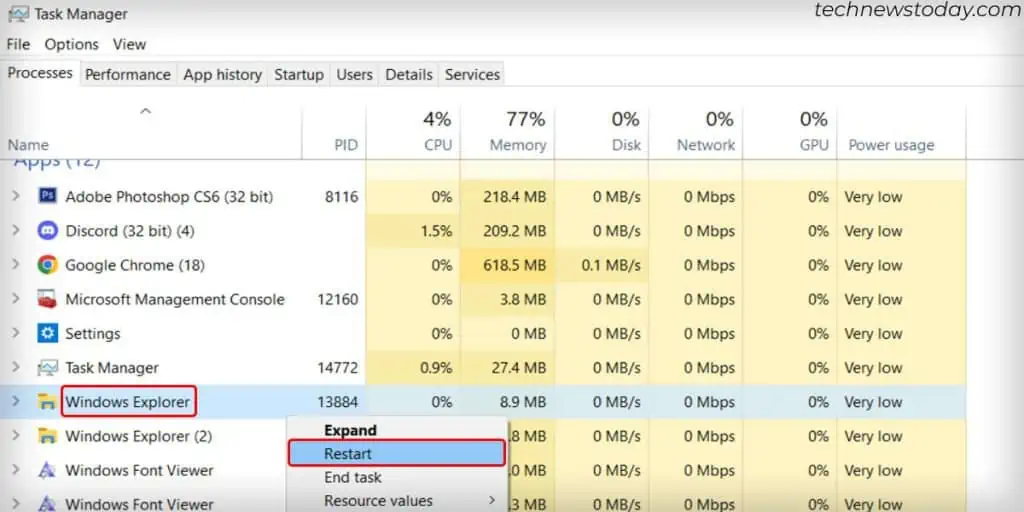Click the 218.4 MB memory cell

(x=507, y=196)
